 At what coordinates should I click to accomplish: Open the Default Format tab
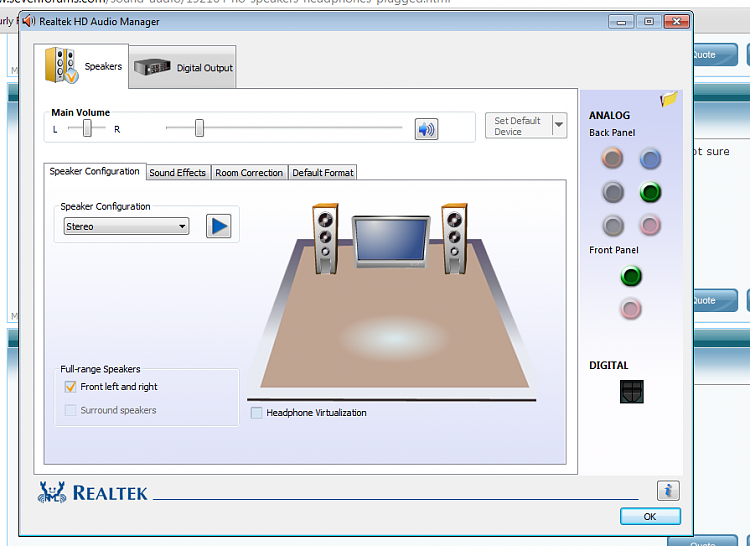tap(323, 173)
